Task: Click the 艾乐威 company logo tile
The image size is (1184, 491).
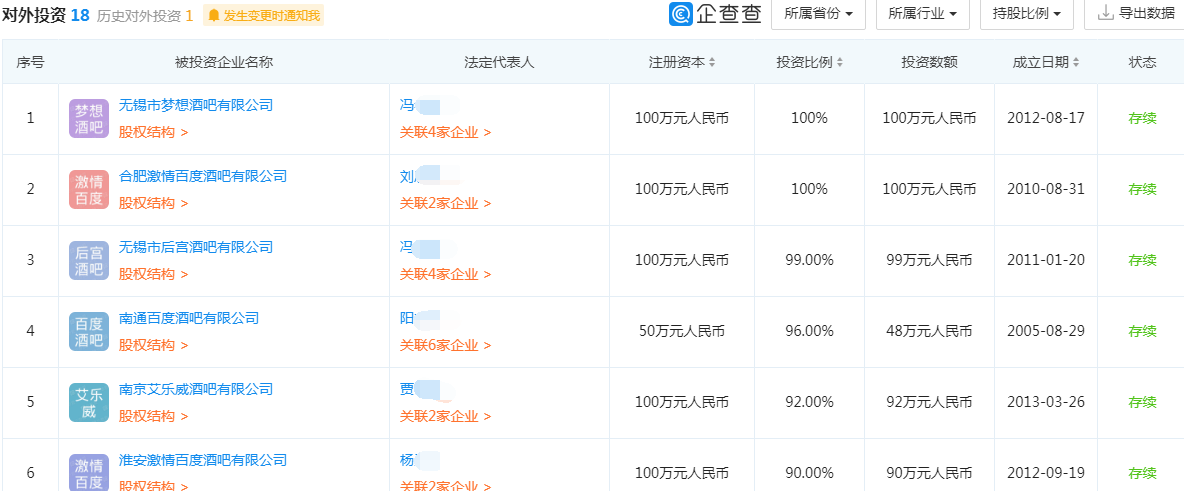Action: click(x=89, y=403)
